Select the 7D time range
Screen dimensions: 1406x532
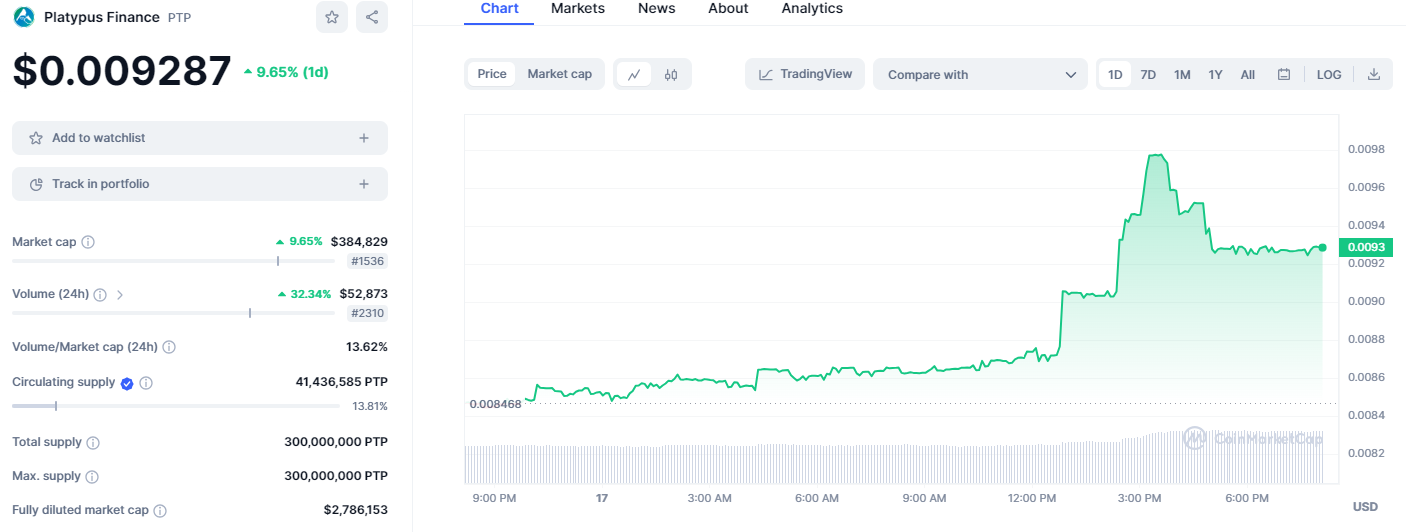point(1148,74)
